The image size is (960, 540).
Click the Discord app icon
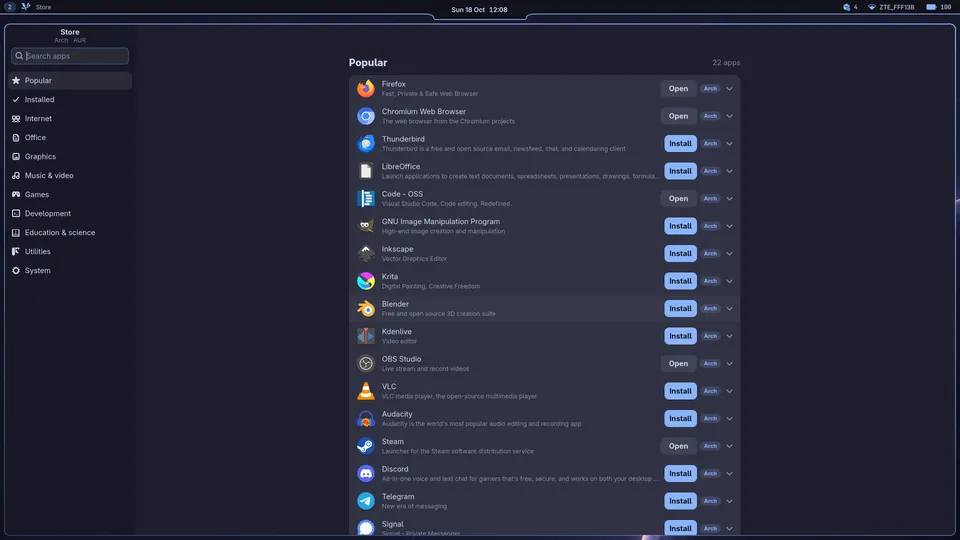(366, 473)
